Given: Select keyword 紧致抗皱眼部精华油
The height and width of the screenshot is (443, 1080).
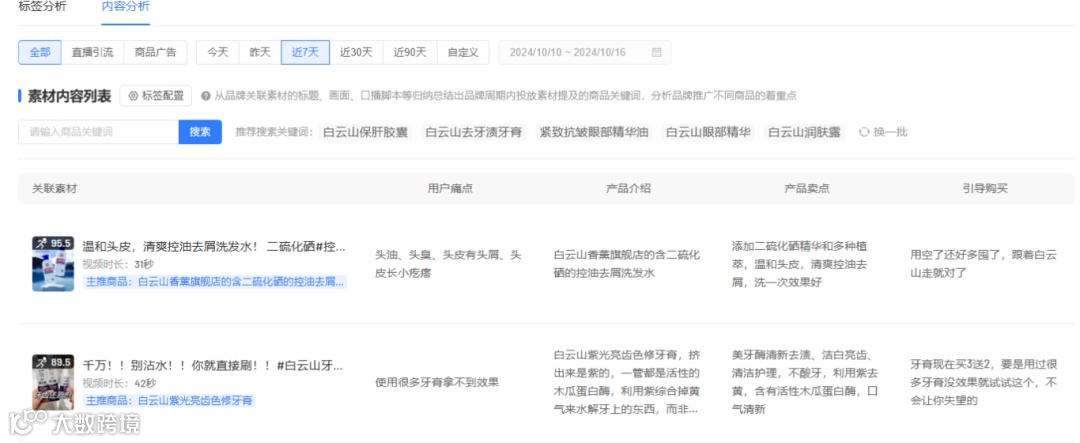Looking at the screenshot, I should pyautogui.click(x=594, y=132).
